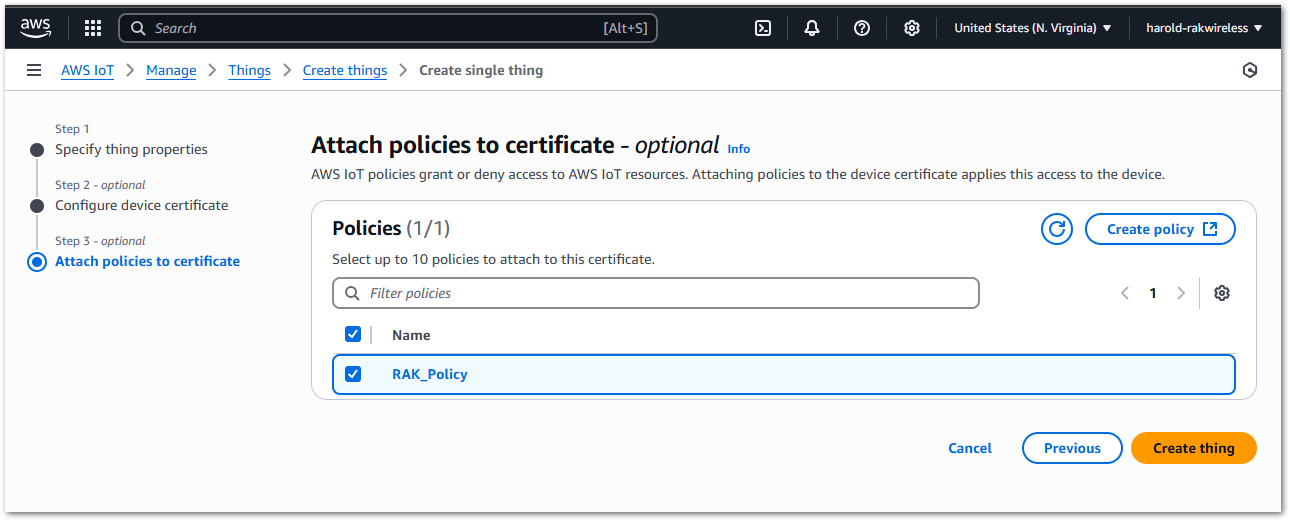The height and width of the screenshot is (521, 1290).
Task: Click the search magnifier icon in top bar
Action: [138, 28]
